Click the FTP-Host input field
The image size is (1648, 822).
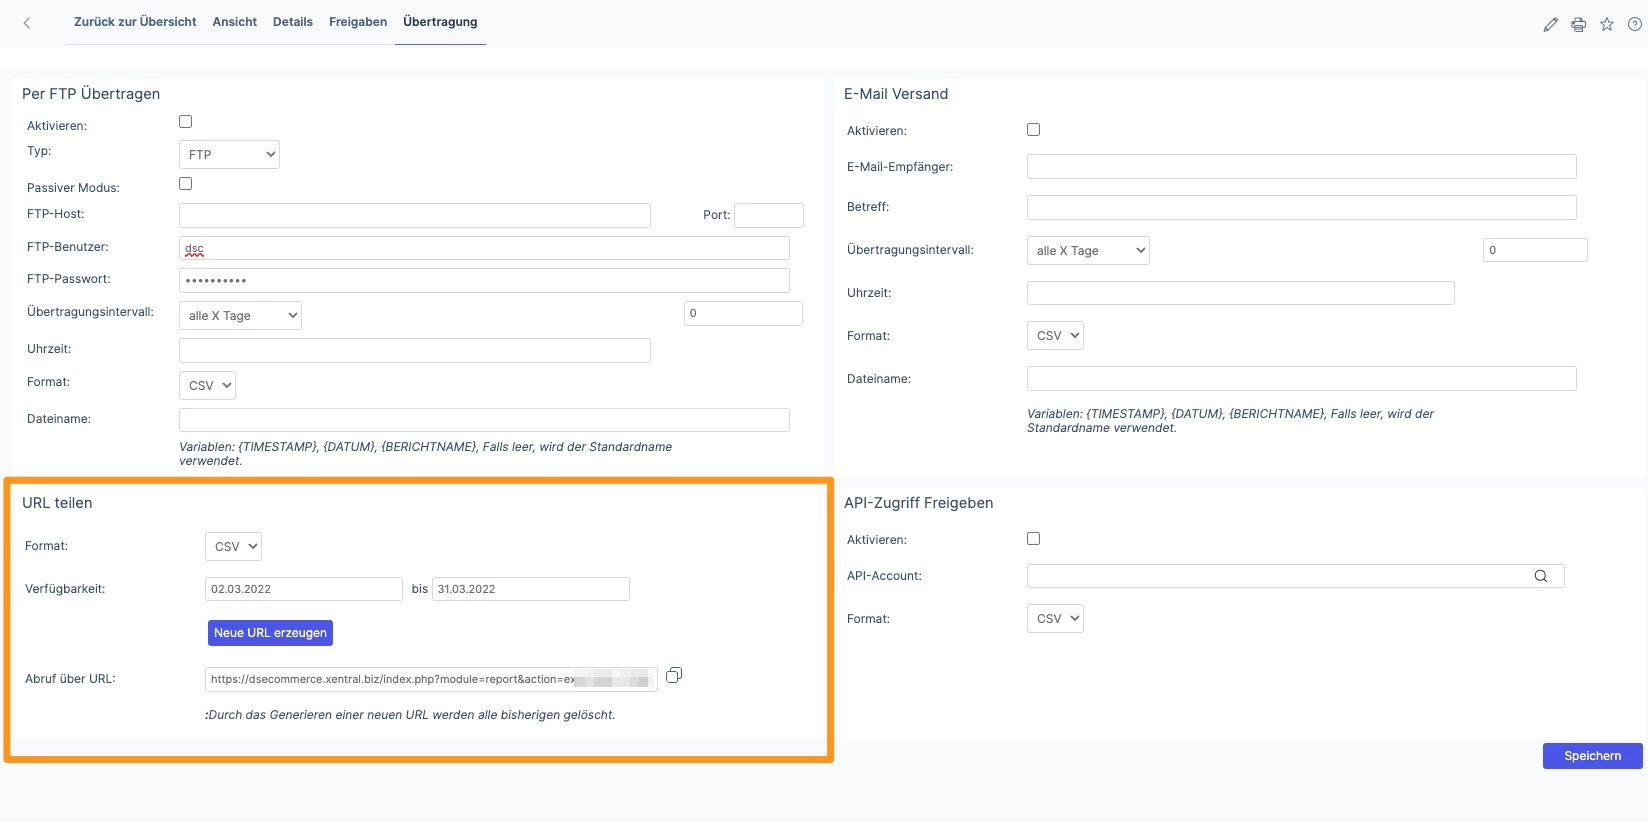(415, 215)
